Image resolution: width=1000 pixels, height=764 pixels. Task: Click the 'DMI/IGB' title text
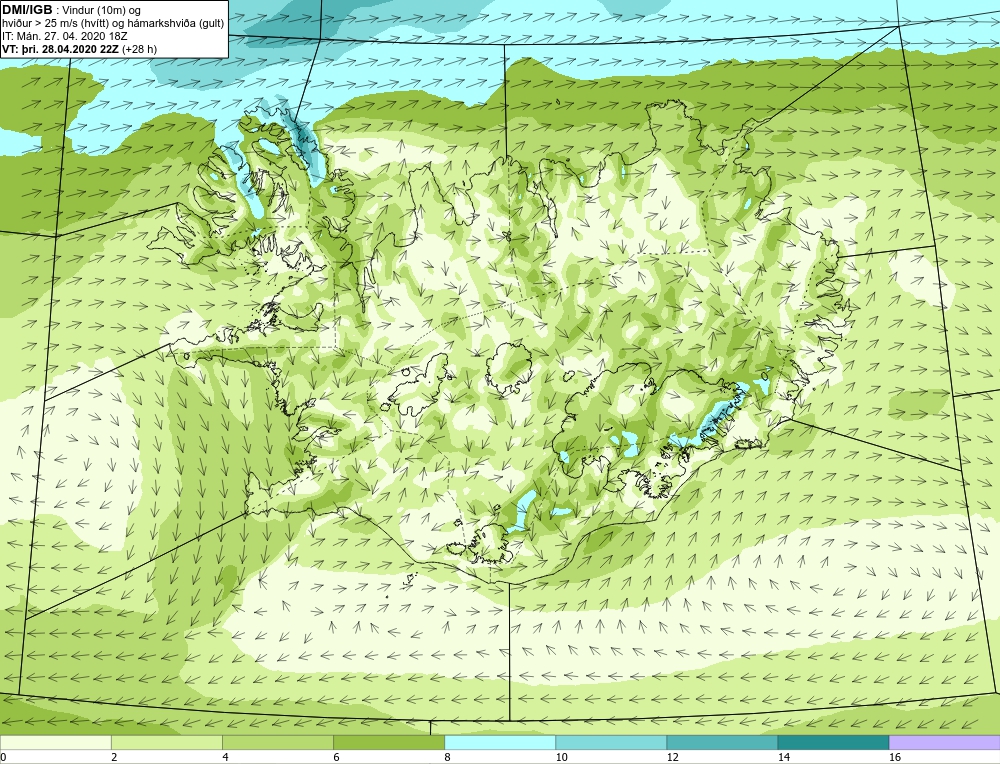27,10
